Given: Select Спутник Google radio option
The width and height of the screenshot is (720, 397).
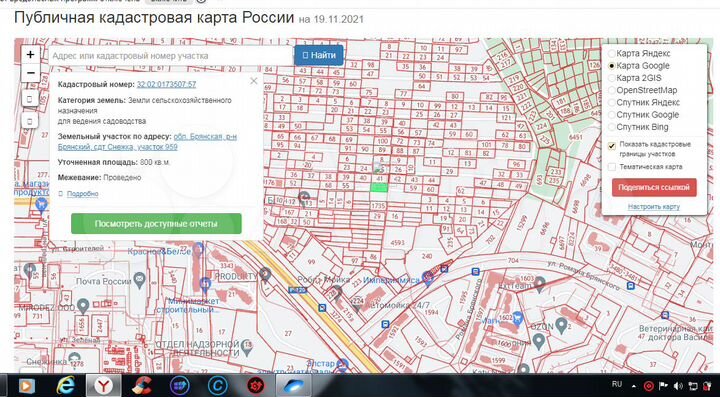Looking at the screenshot, I should coord(612,115).
